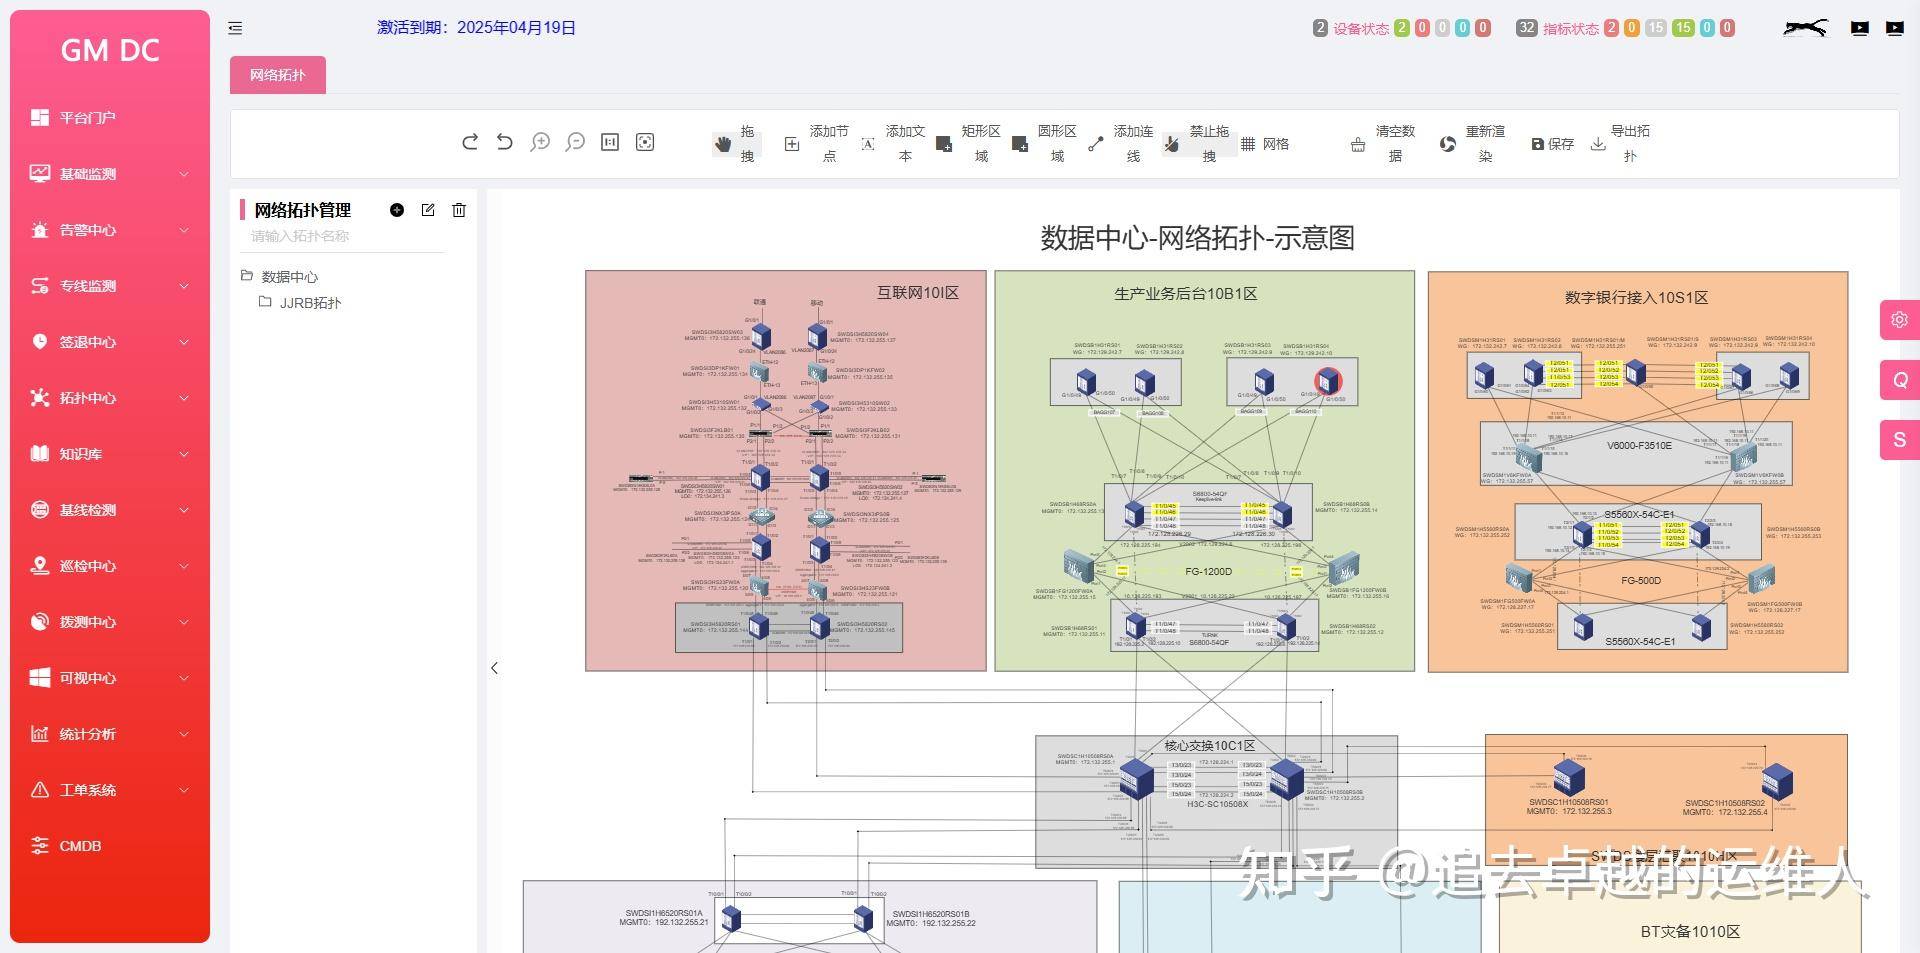Click the FG-1200D firewall label
The image size is (1920, 953).
coord(1208,572)
